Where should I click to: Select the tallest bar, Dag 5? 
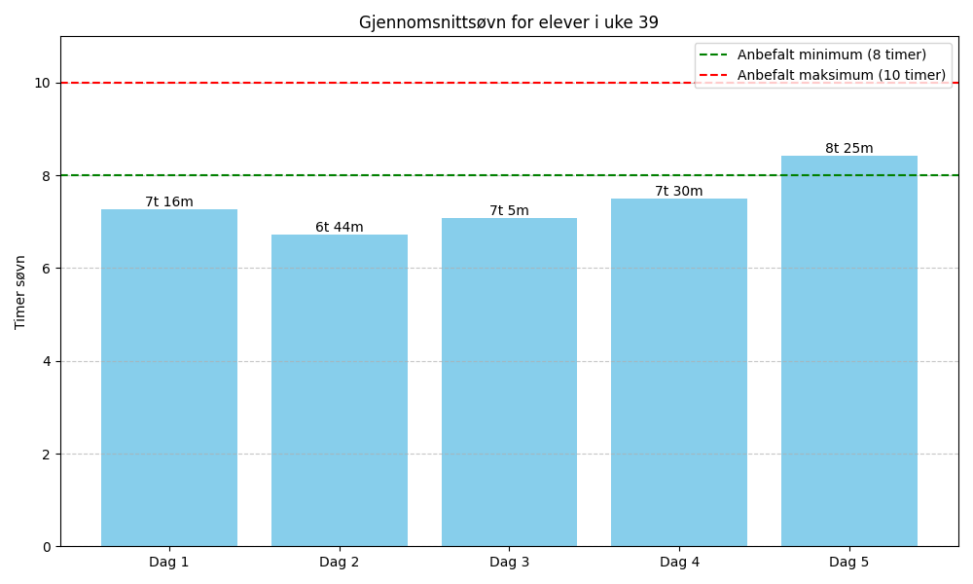(x=849, y=351)
